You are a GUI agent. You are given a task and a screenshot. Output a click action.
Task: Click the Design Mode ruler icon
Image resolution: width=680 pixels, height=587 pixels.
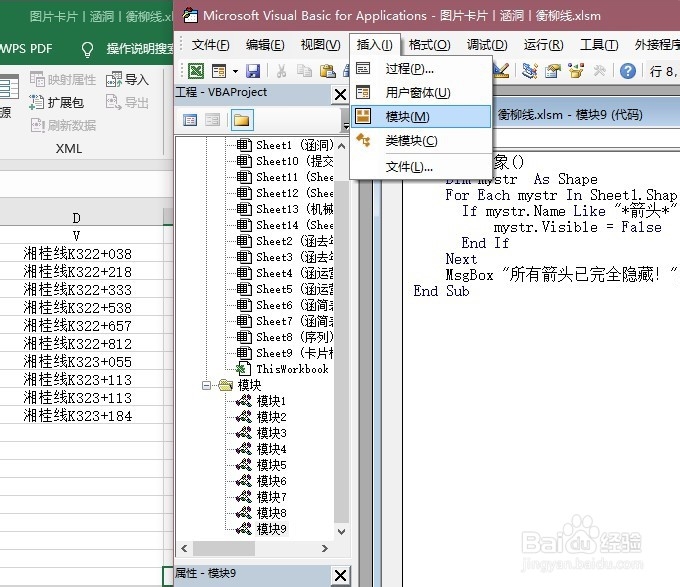501,71
